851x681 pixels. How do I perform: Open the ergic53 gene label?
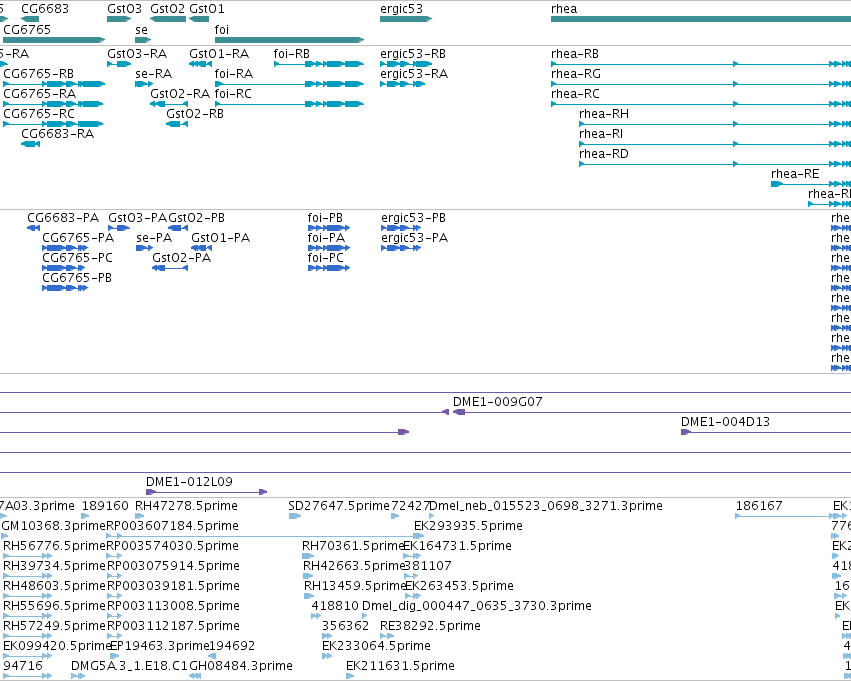(x=401, y=9)
